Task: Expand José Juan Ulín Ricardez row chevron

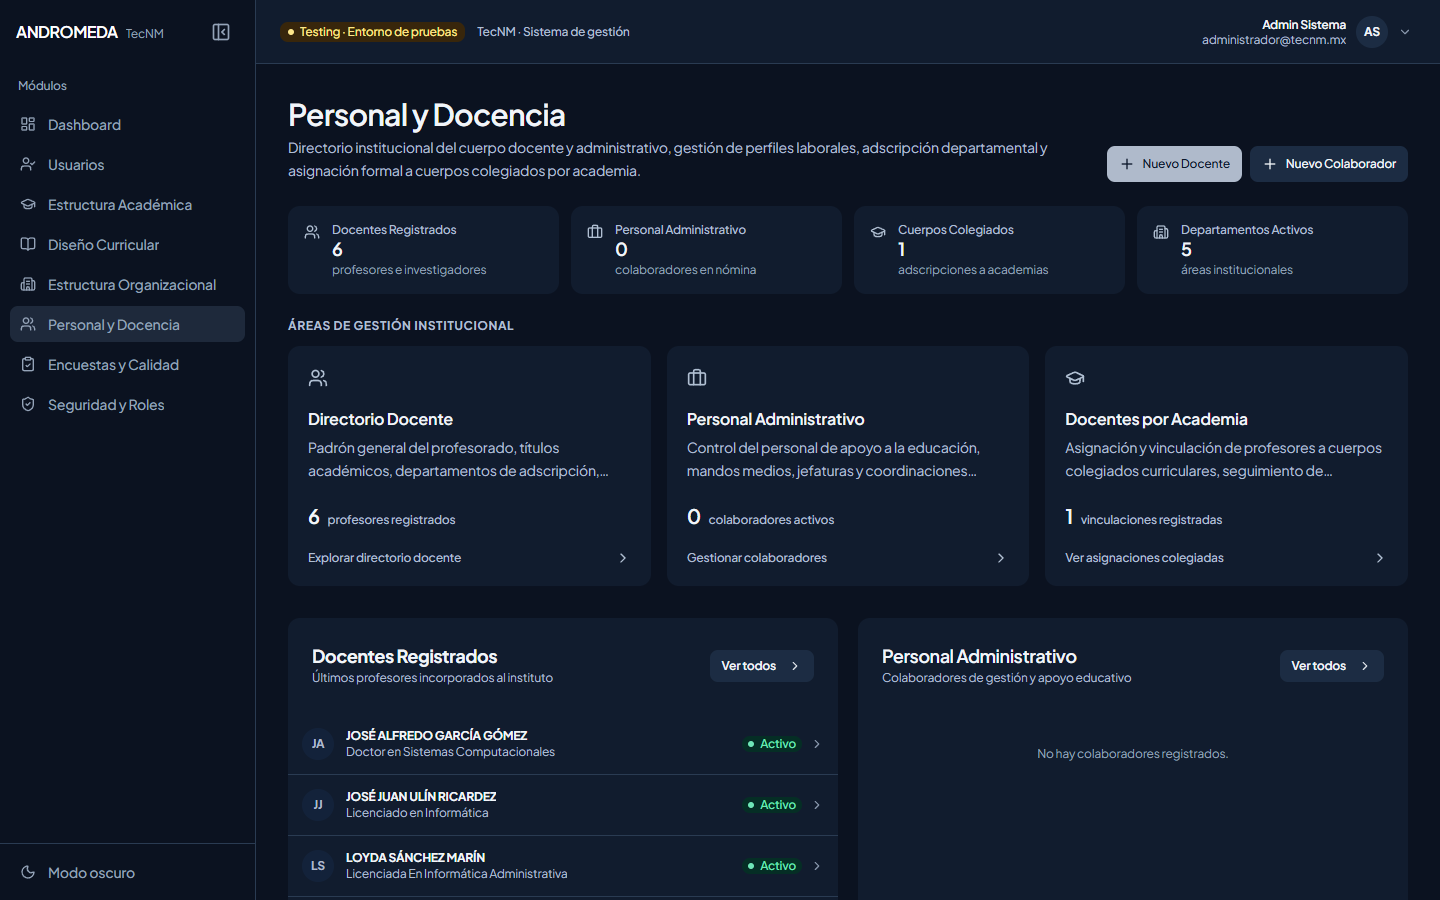Action: pos(817,805)
